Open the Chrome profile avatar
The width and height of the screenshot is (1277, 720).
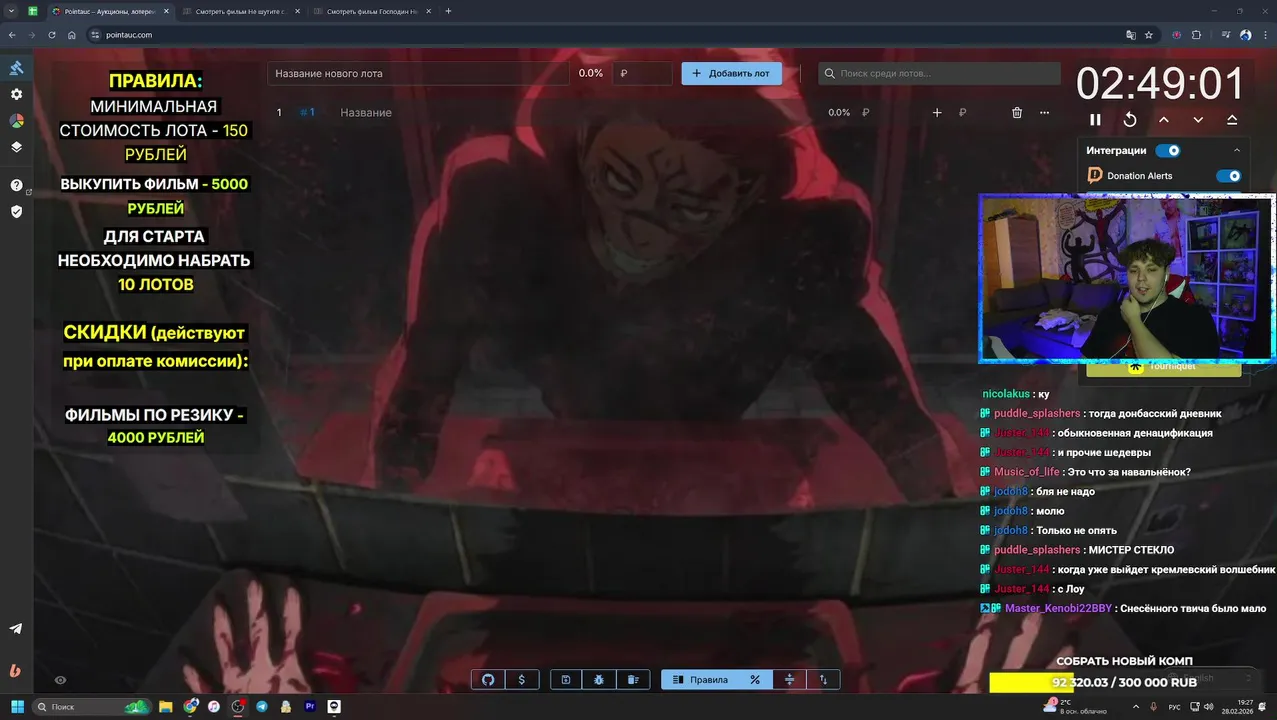1246,35
